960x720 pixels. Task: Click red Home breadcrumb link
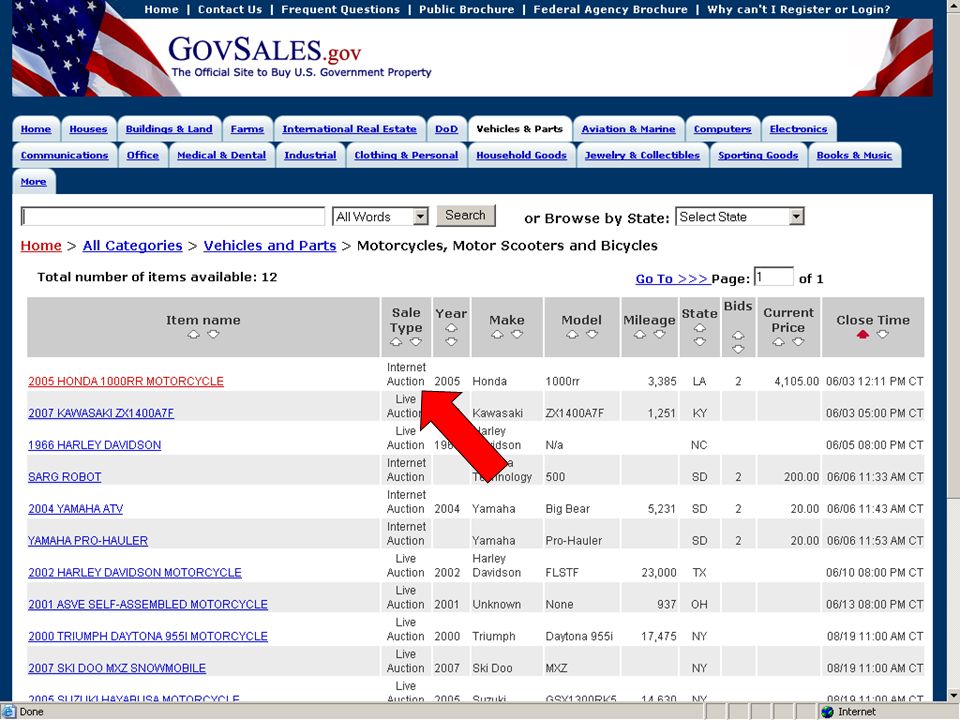41,246
